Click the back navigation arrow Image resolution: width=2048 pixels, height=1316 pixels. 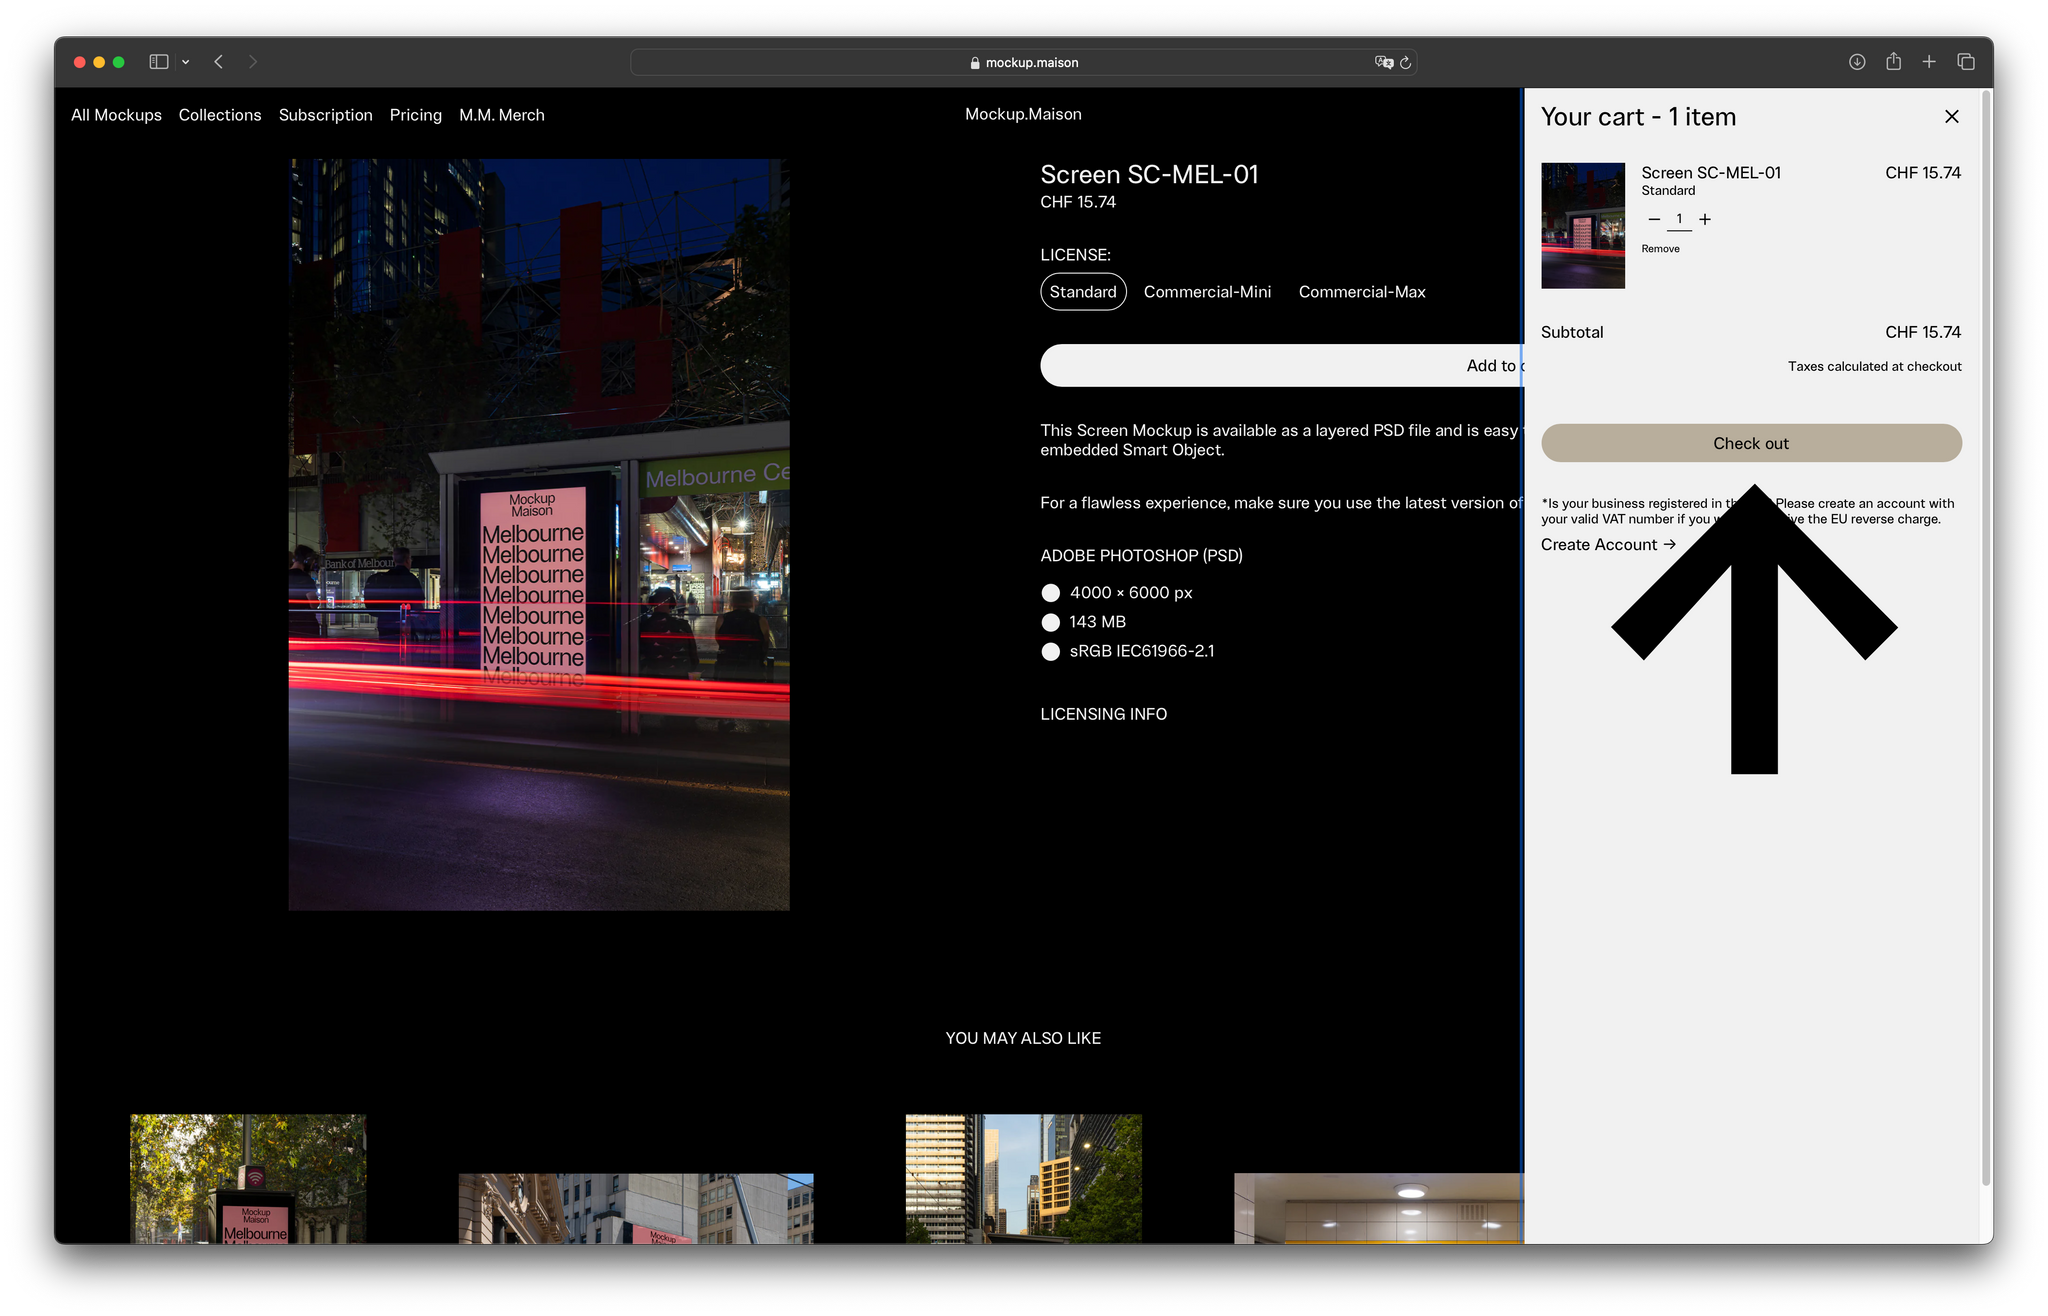click(218, 61)
